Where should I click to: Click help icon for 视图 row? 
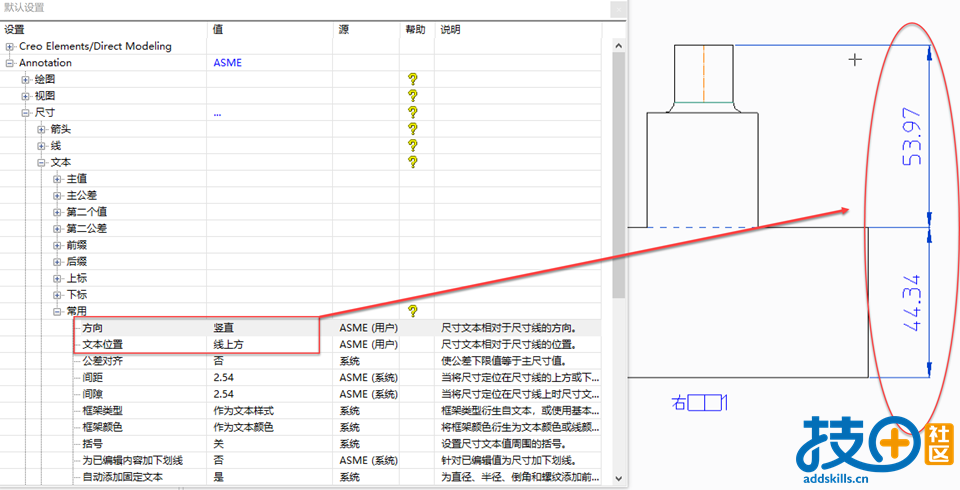(x=413, y=96)
